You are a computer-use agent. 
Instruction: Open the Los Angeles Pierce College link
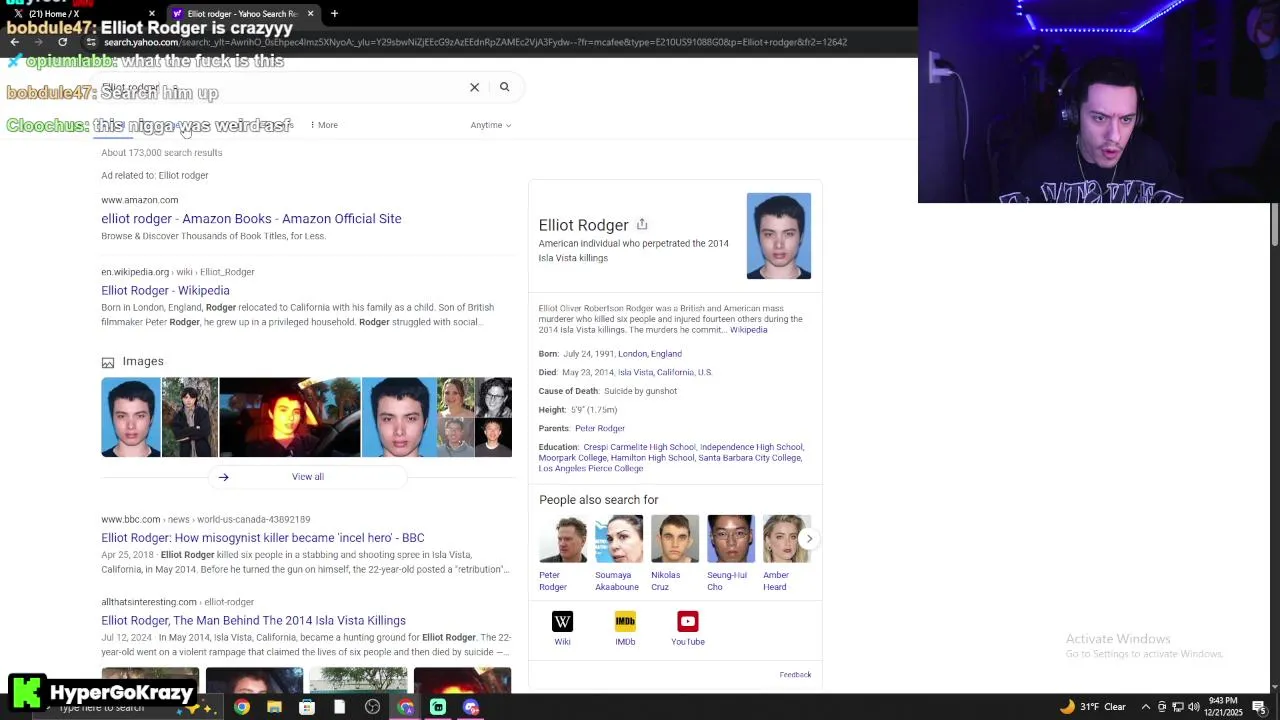[591, 469]
